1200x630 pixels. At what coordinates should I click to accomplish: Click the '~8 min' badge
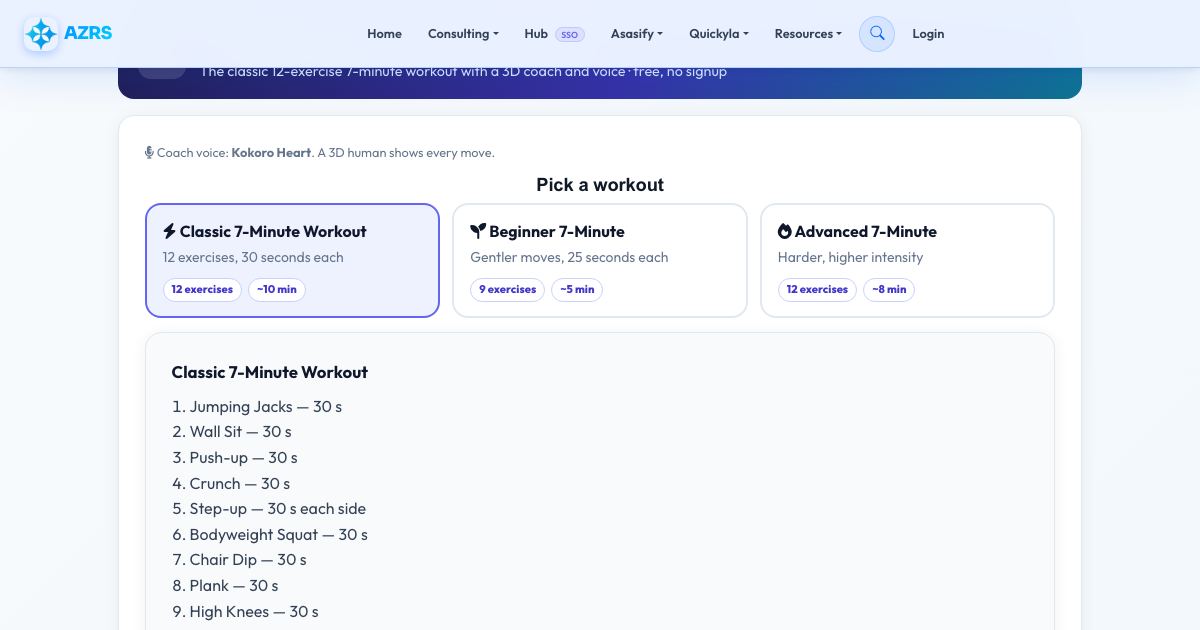[x=889, y=290]
